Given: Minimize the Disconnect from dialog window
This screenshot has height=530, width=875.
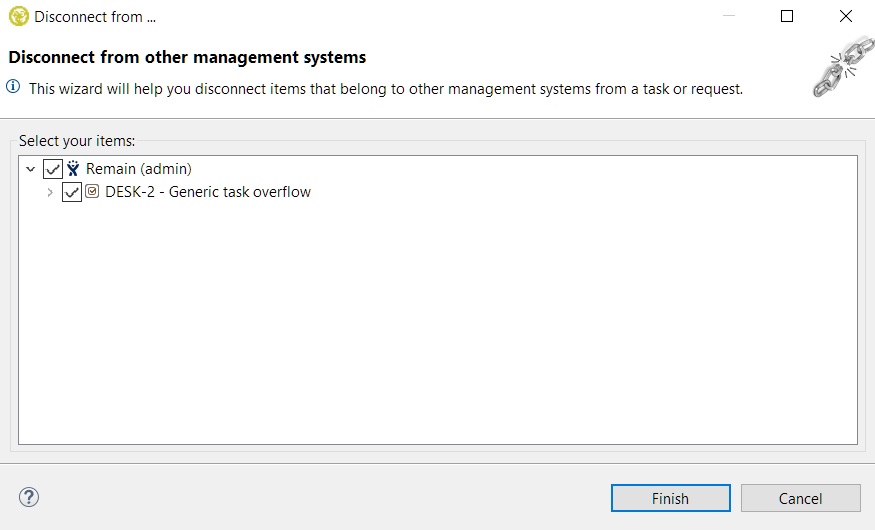Looking at the screenshot, I should pyautogui.click(x=729, y=16).
